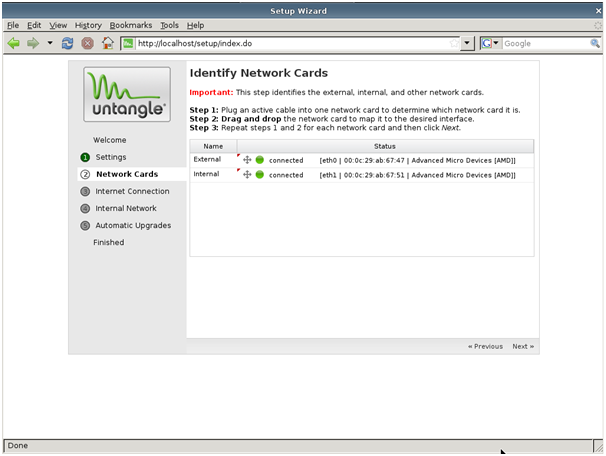
Task: Select Internet Connection step in sidebar
Action: click(x=132, y=191)
